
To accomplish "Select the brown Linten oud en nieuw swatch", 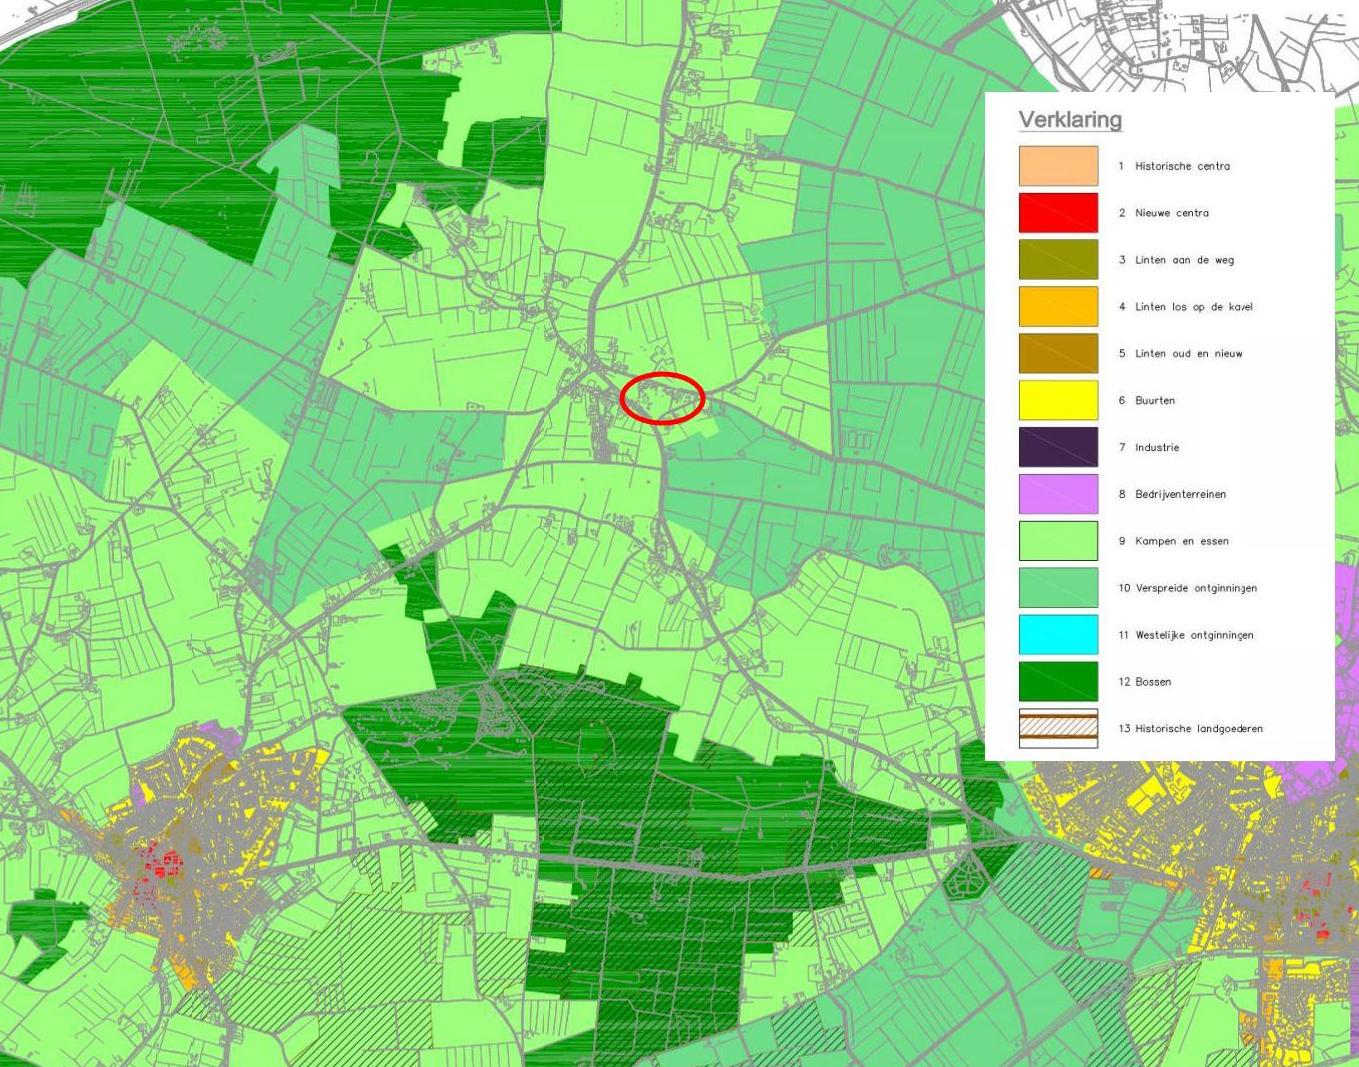I will point(1058,354).
